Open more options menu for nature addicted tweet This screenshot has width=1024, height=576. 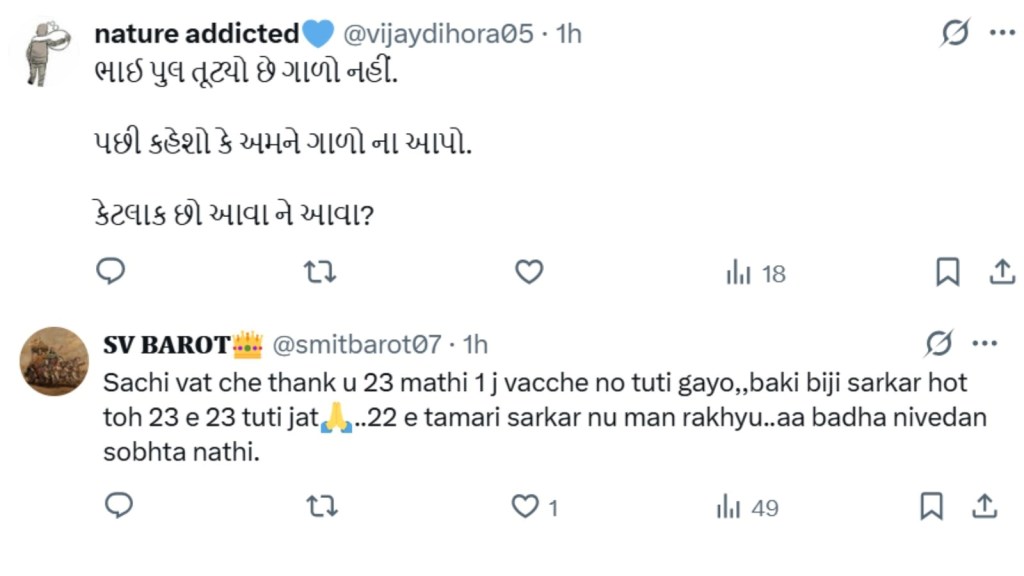pos(1002,34)
